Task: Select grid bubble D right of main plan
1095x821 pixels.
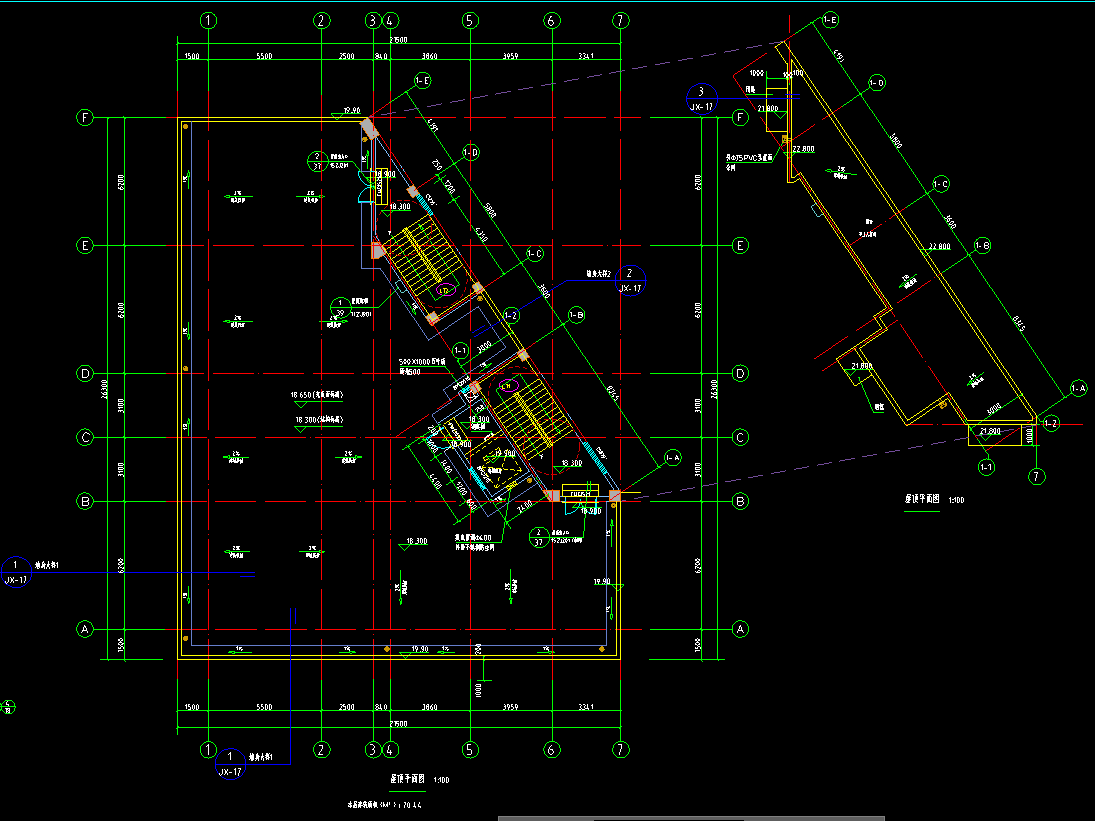Action: [x=741, y=374]
